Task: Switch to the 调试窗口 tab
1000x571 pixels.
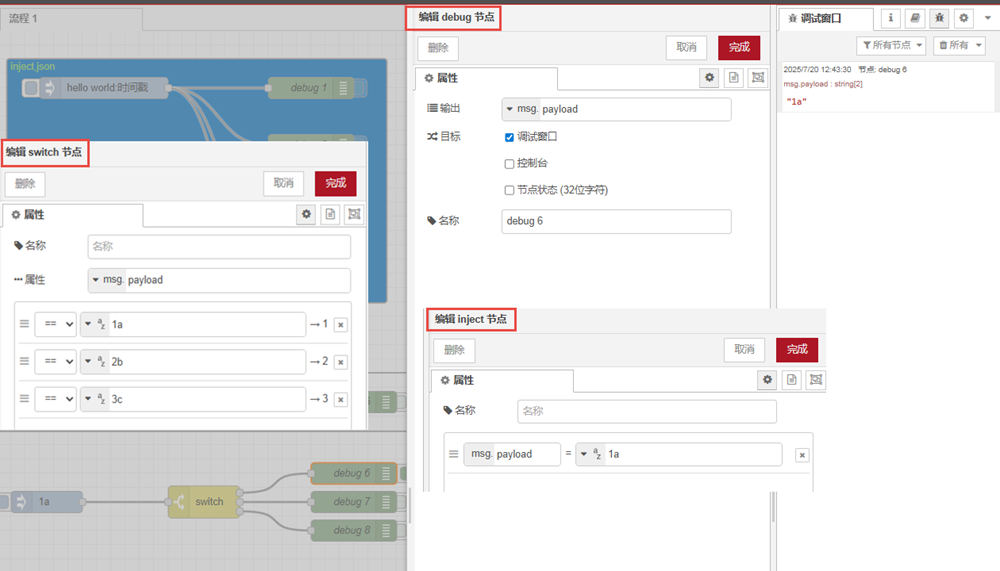Action: pyautogui.click(x=826, y=19)
